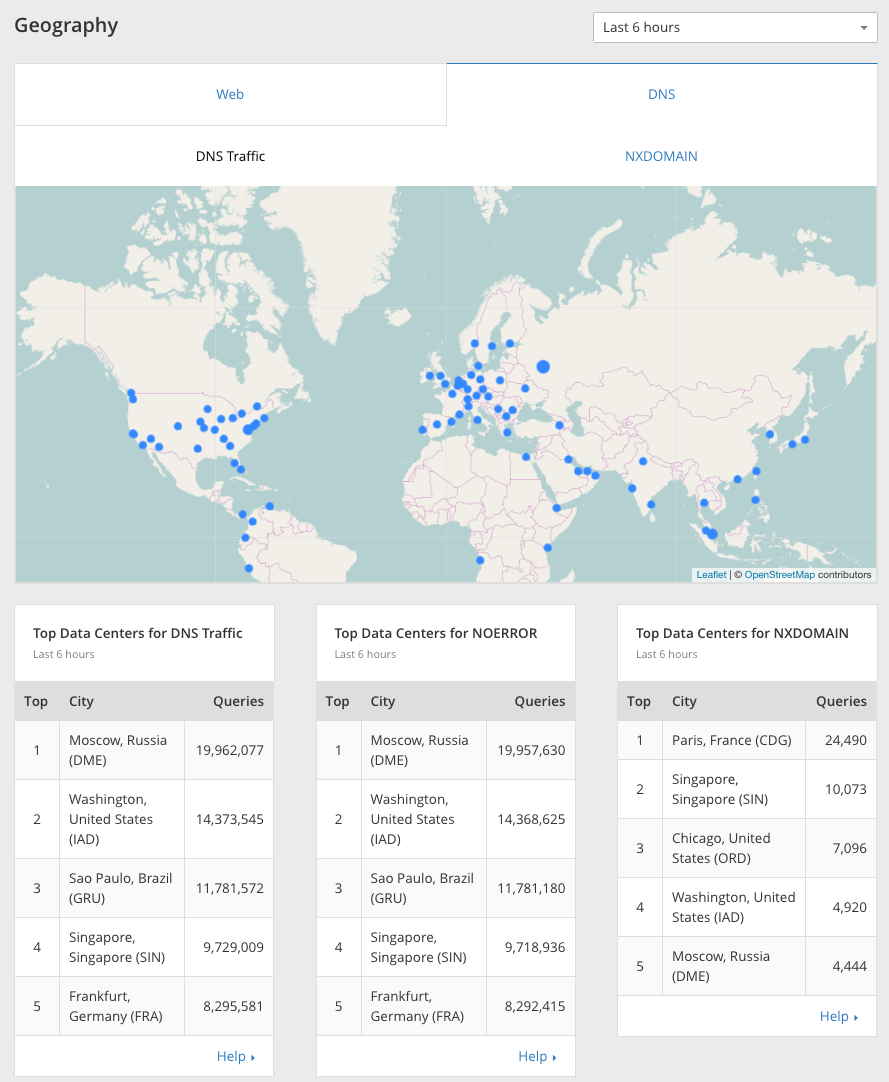Select Frankfurt, Germany row in DNS Traffic table

144,1006
